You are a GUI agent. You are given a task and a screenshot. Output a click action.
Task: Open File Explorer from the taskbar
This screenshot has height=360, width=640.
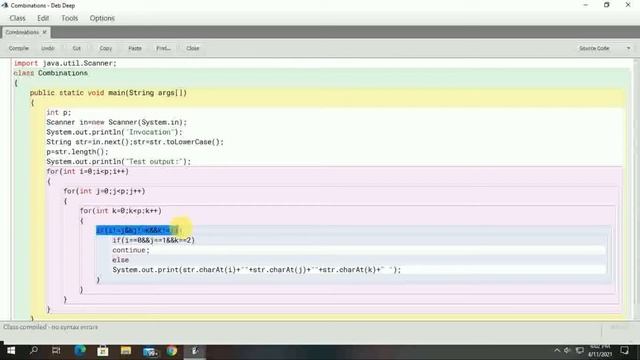pos(126,351)
